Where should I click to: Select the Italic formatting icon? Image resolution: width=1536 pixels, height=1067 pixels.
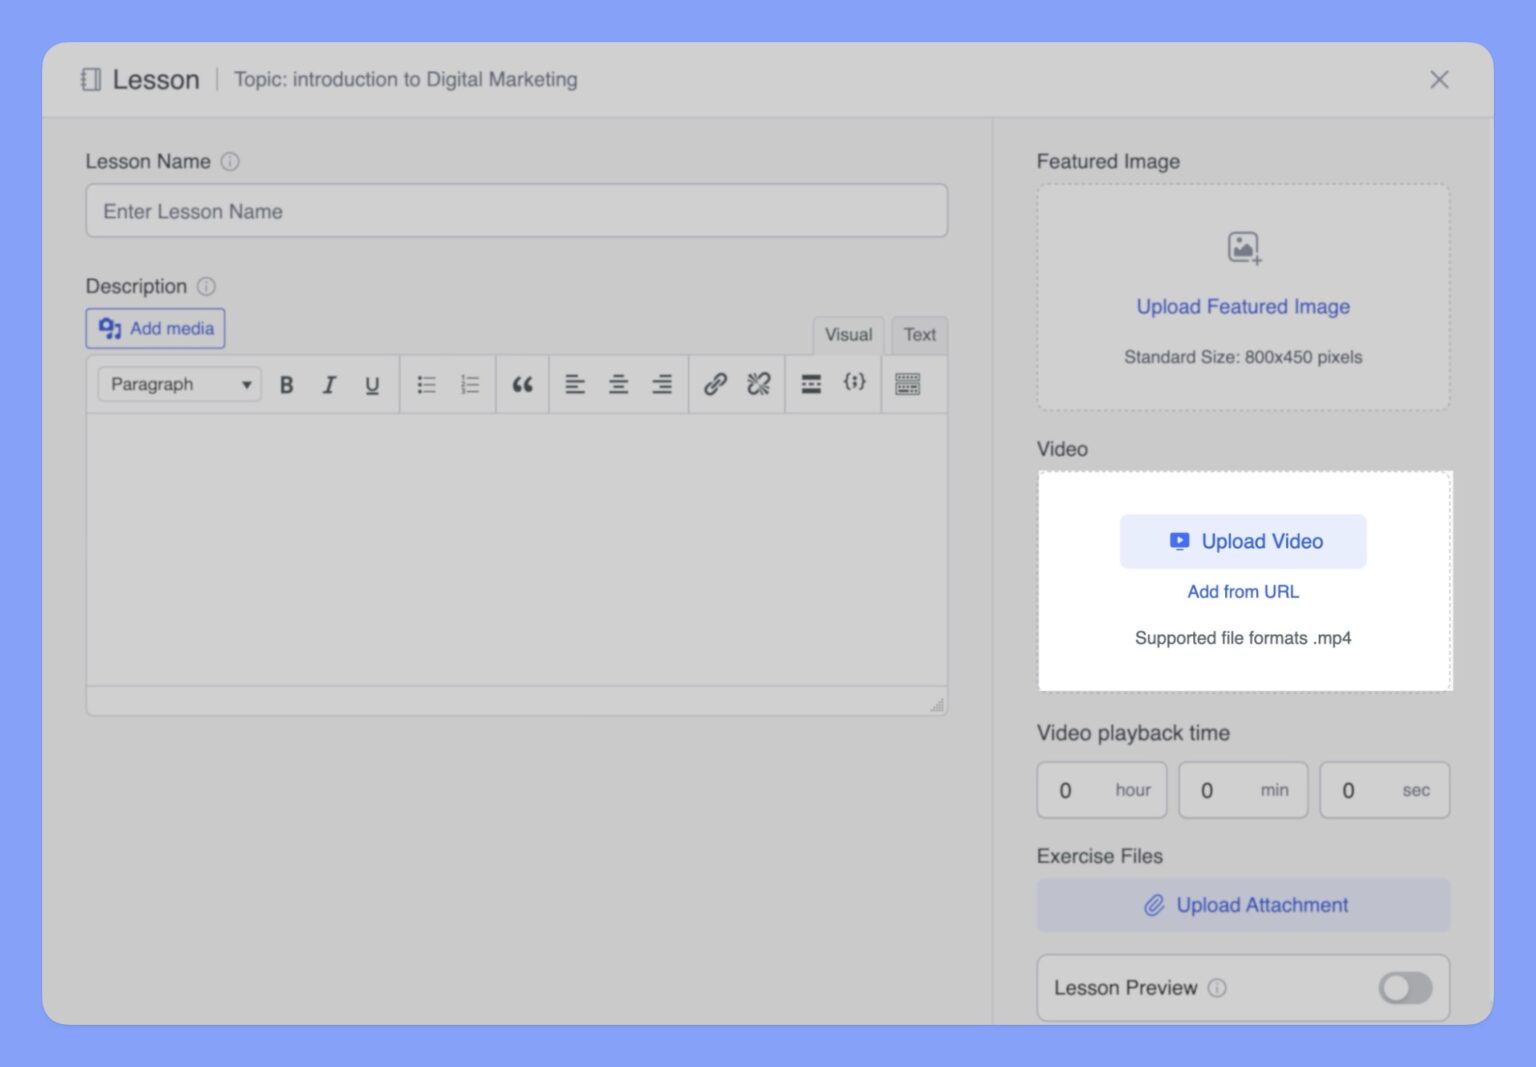click(x=329, y=384)
